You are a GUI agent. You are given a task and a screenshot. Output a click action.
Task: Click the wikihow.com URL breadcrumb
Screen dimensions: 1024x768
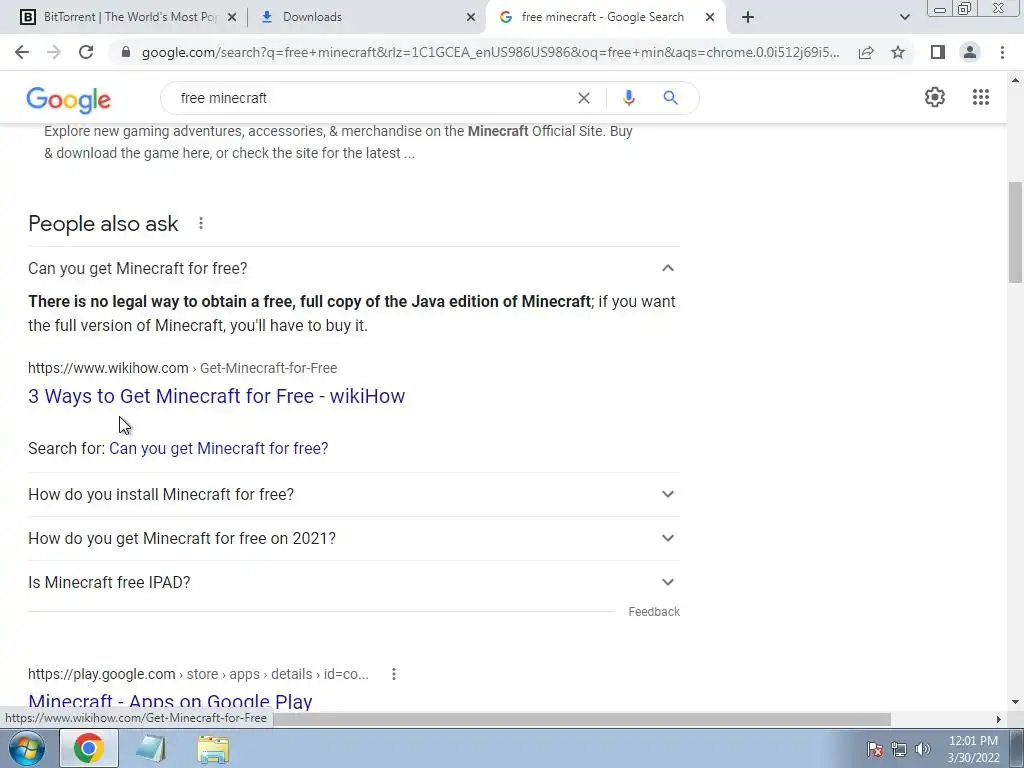pos(182,368)
